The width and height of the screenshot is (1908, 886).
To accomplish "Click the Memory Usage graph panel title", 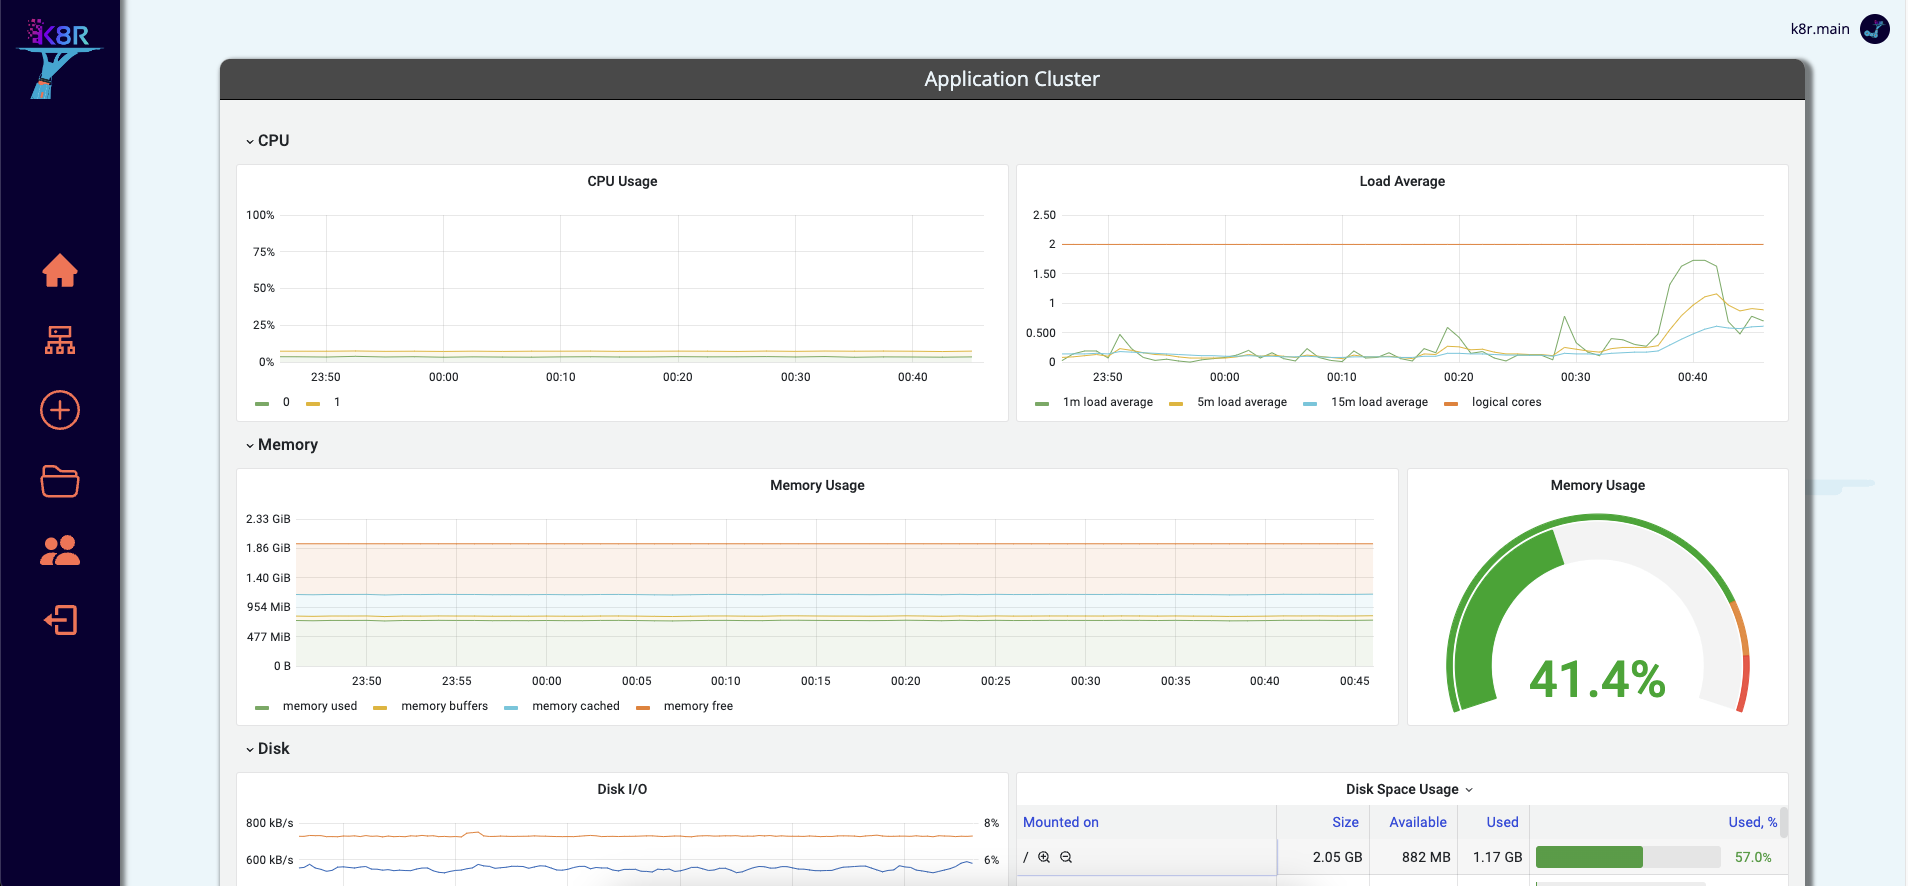I will click(817, 485).
